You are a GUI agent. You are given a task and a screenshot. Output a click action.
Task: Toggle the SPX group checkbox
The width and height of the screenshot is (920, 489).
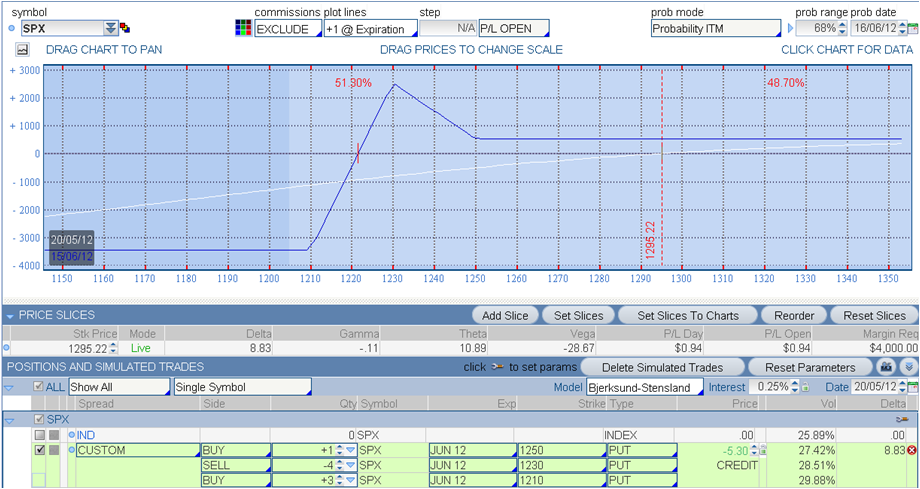click(39, 419)
